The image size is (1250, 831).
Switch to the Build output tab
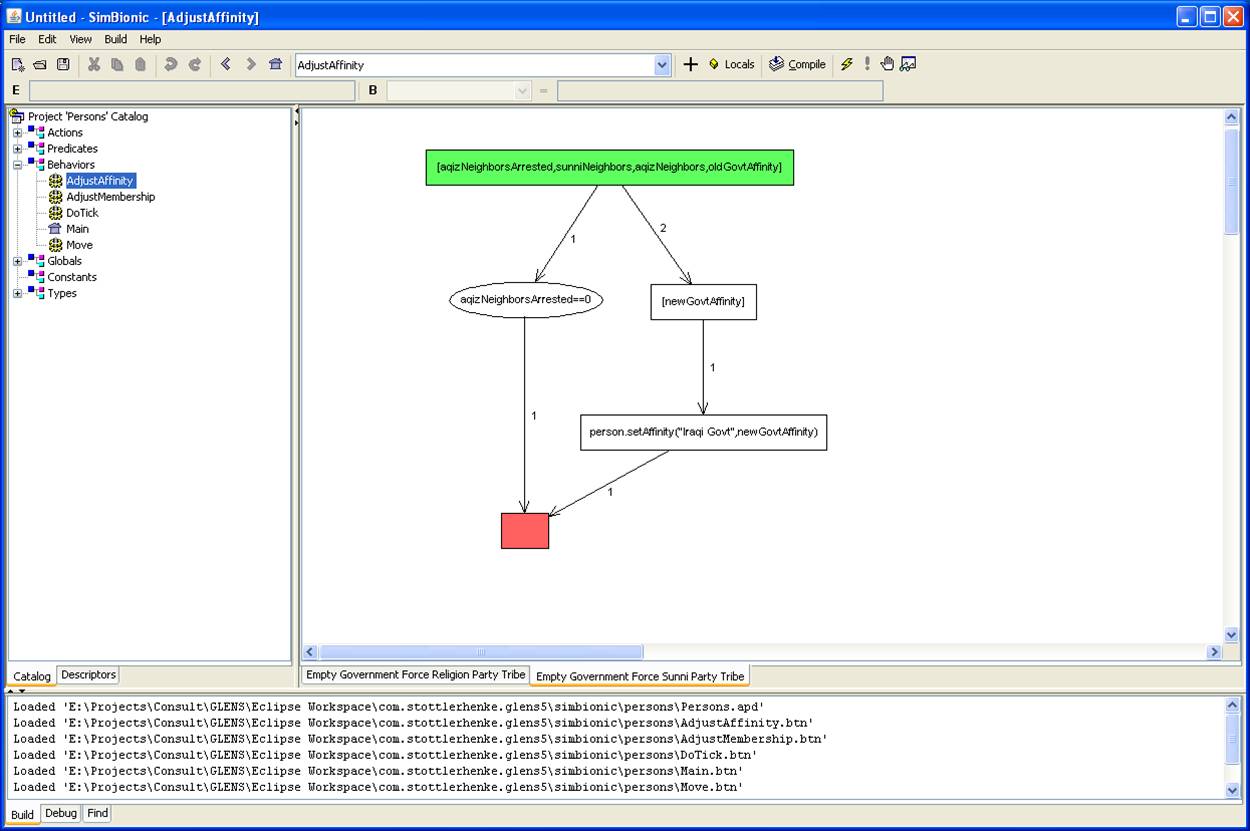[x=22, y=814]
